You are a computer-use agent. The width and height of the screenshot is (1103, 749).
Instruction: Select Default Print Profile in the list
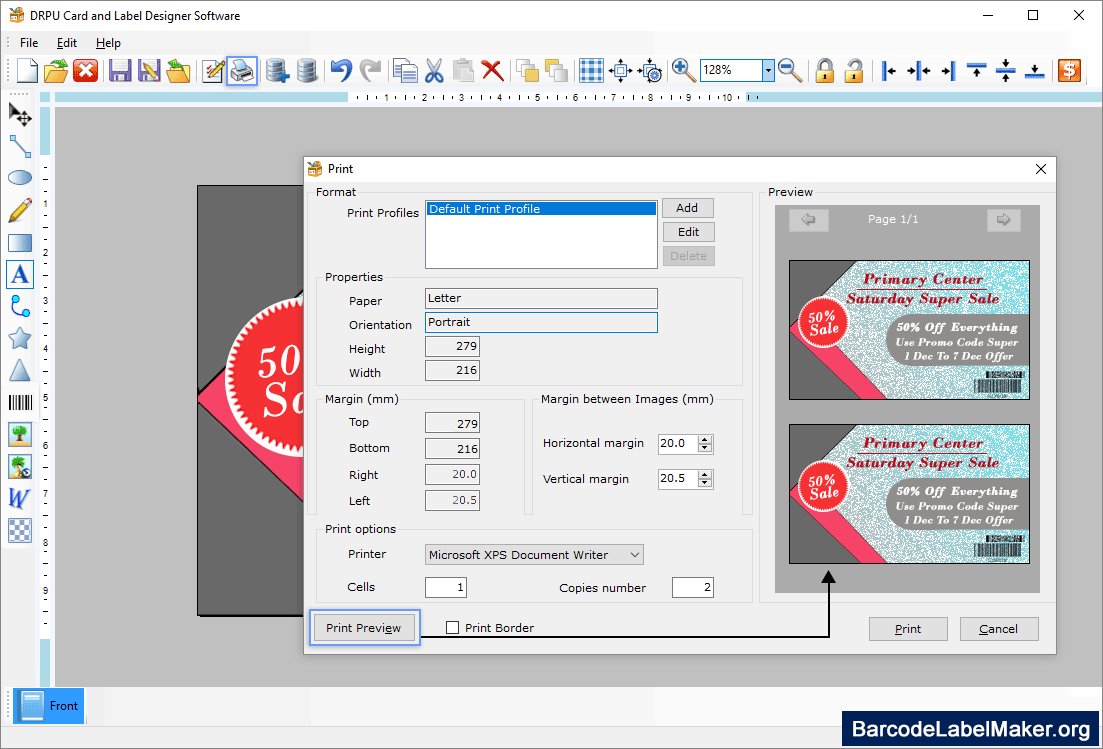click(541, 209)
